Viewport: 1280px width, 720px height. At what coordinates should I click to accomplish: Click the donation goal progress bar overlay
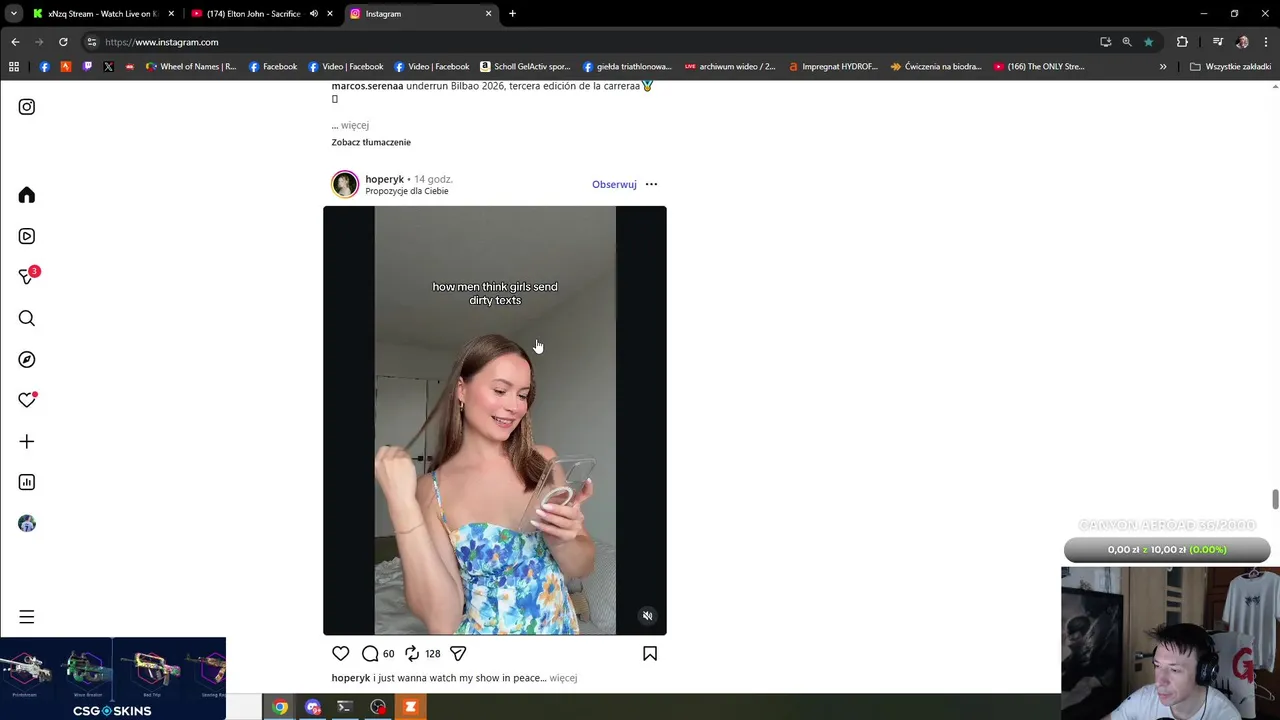point(1167,549)
